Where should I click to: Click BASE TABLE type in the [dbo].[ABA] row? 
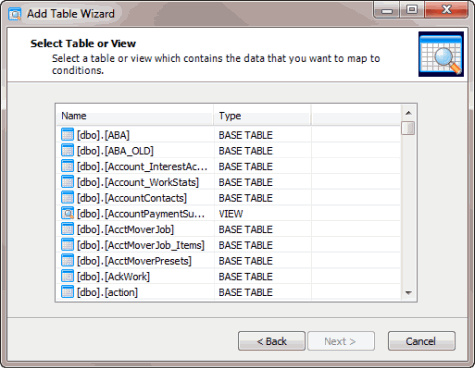pos(245,135)
